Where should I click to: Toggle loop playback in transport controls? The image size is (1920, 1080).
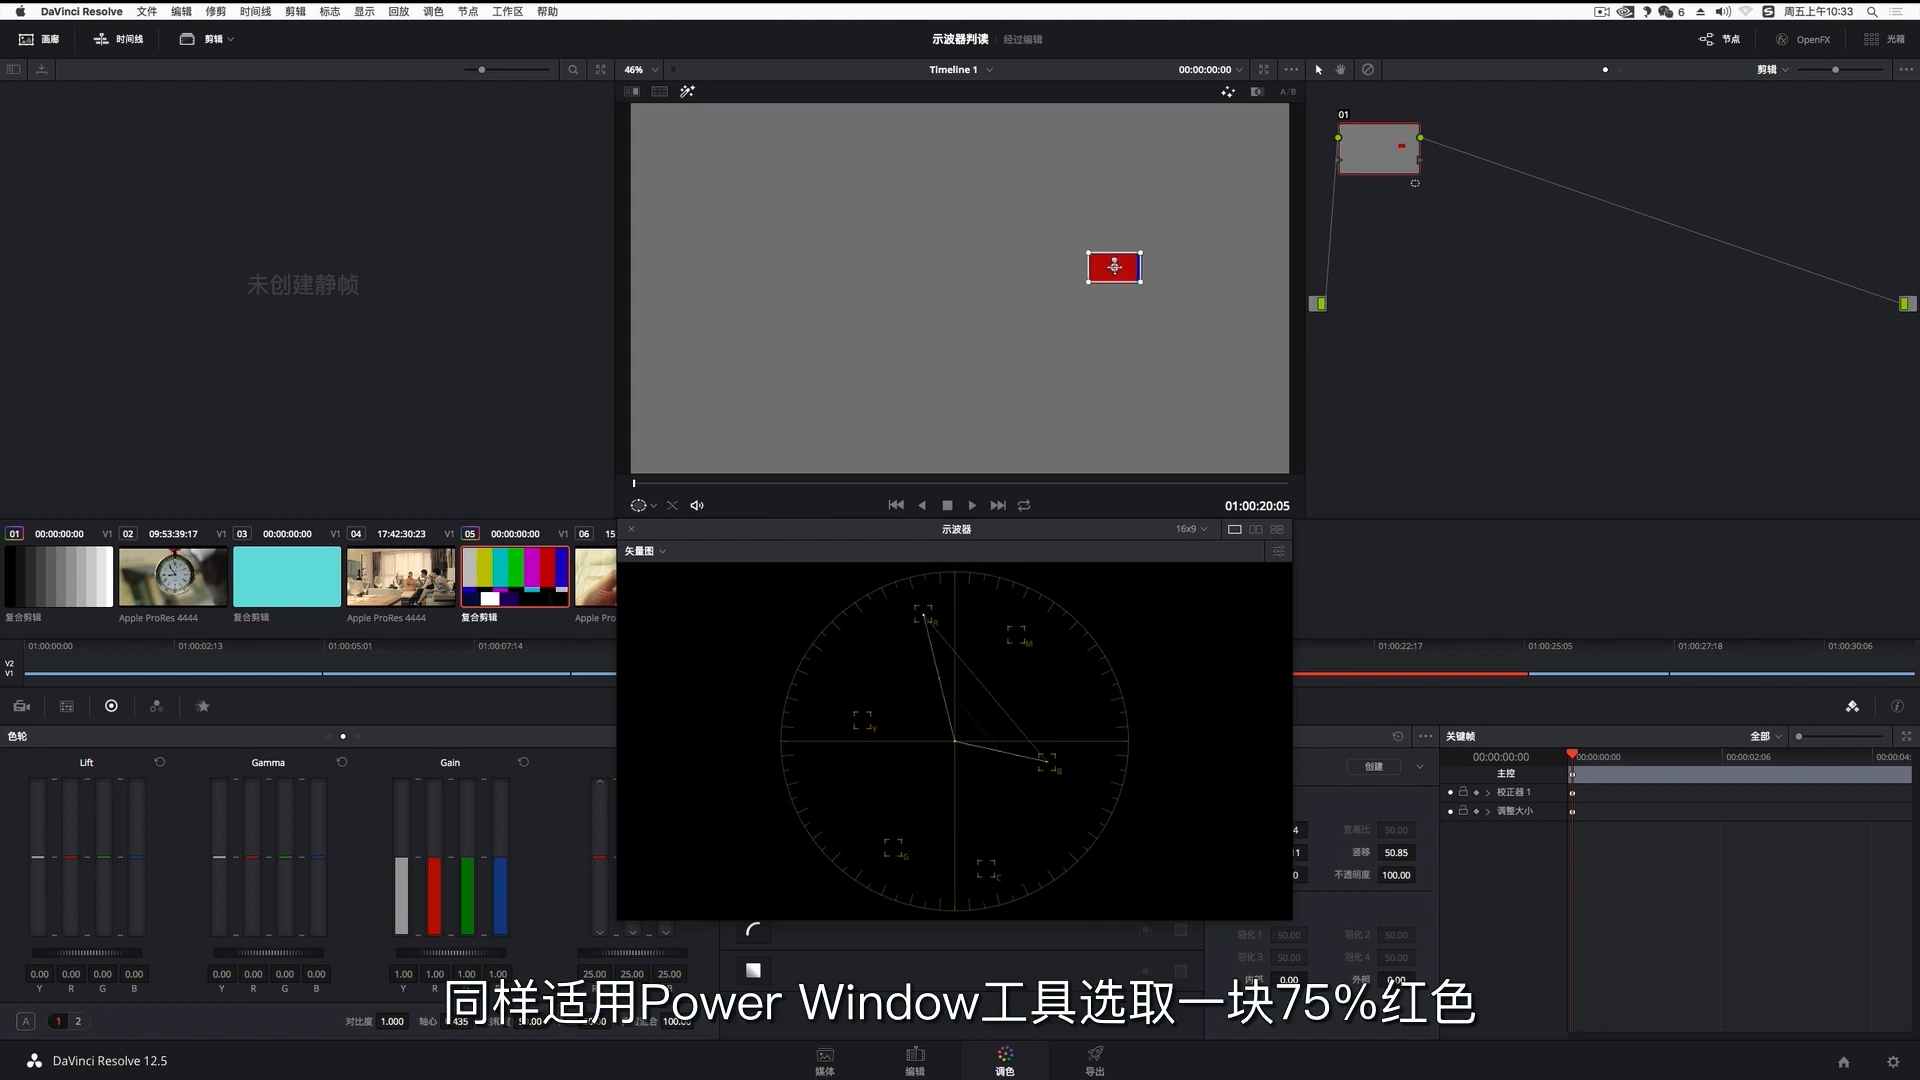pyautogui.click(x=1024, y=505)
